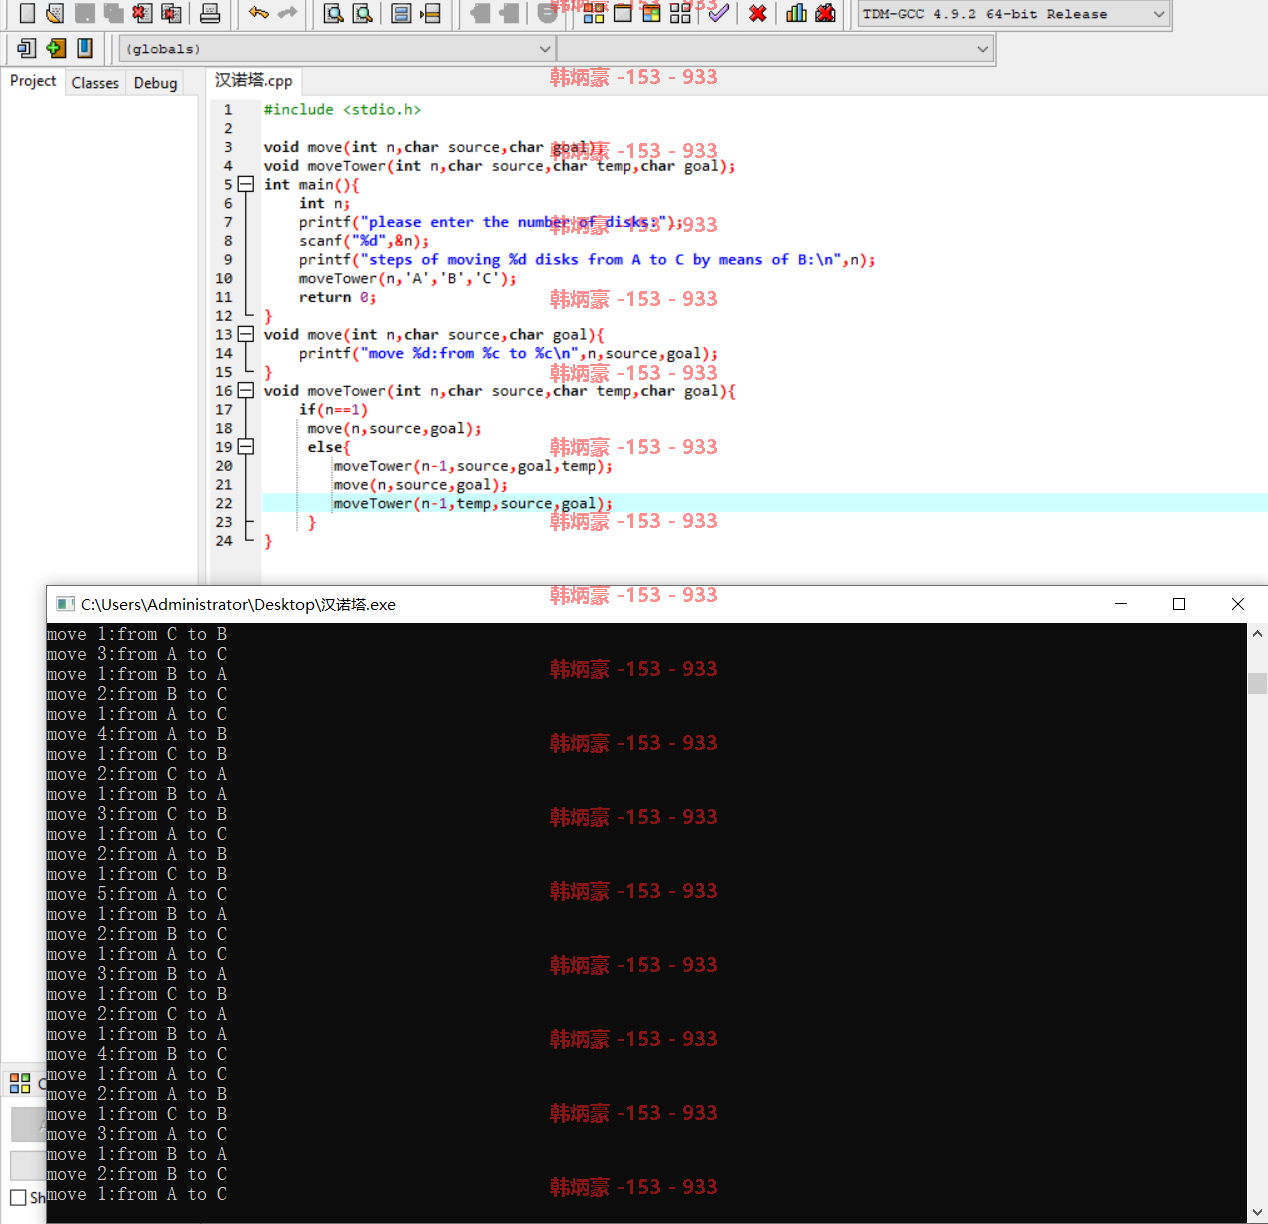Close the current file via toolbar icon
Image resolution: width=1268 pixels, height=1224 pixels.
[143, 13]
